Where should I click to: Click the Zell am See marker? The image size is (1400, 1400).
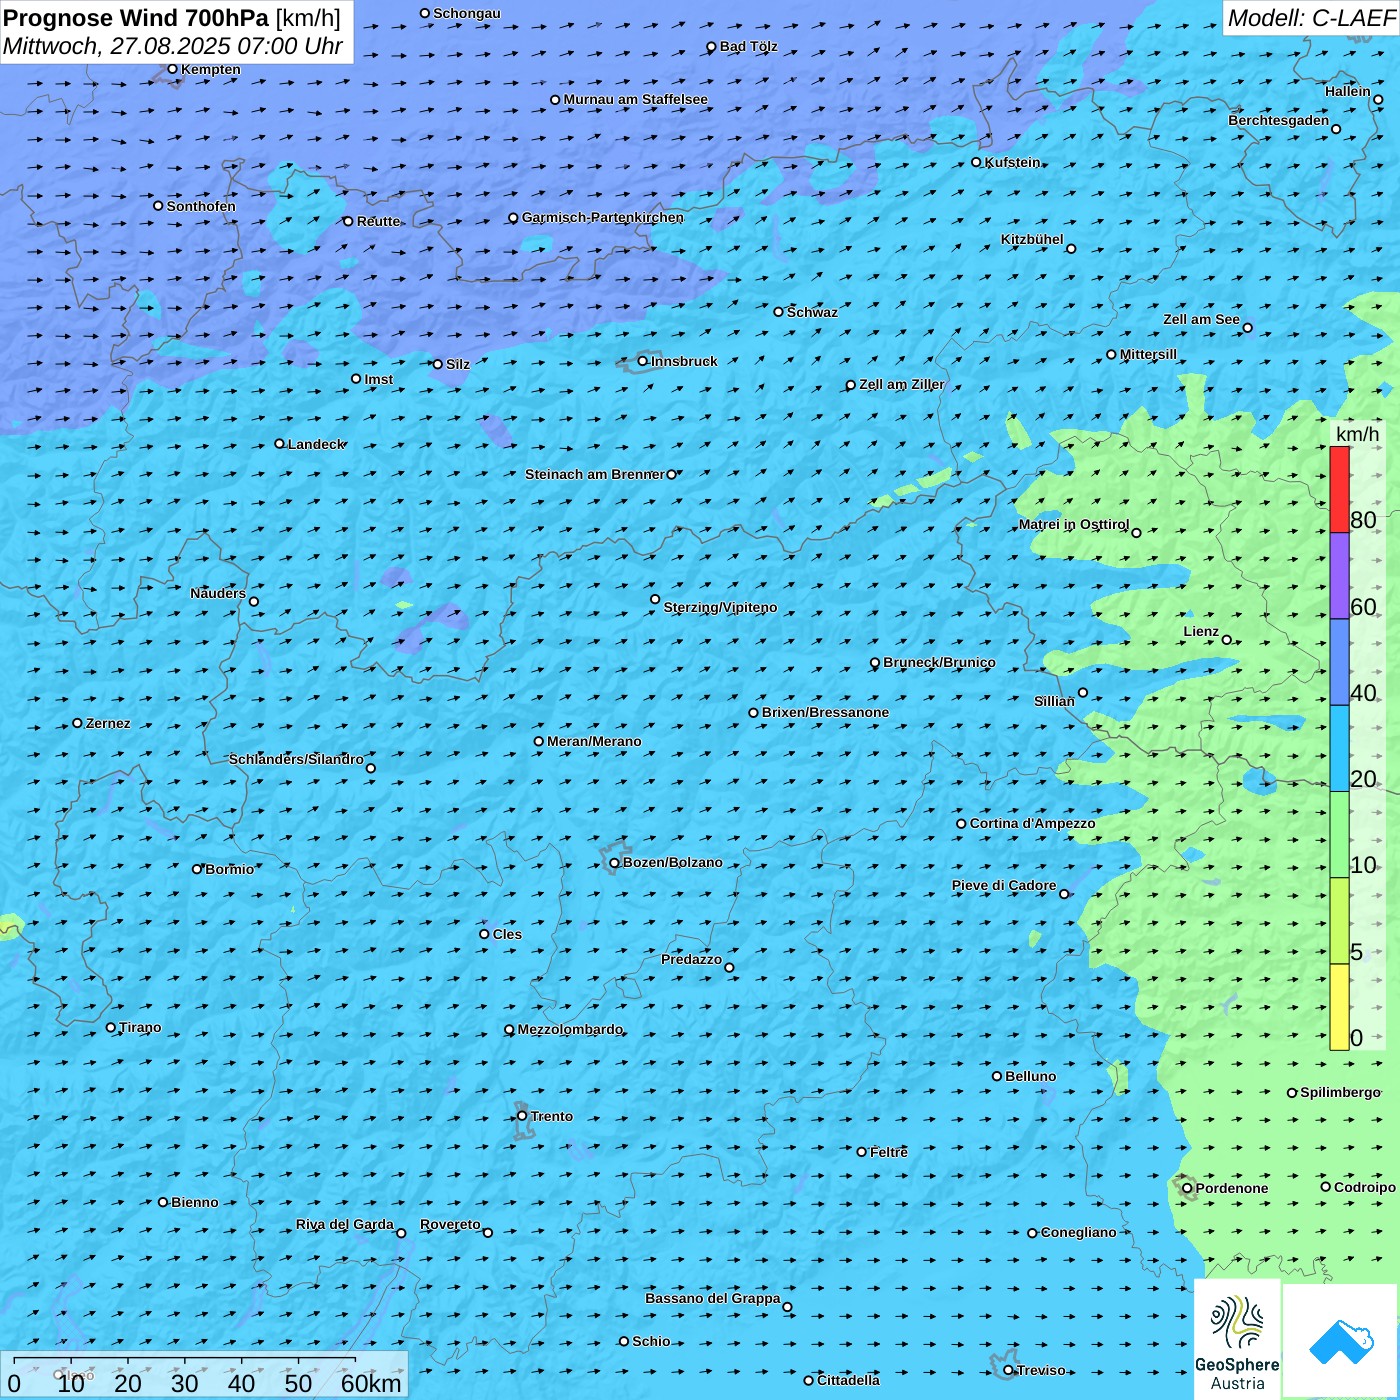[x=1247, y=328]
